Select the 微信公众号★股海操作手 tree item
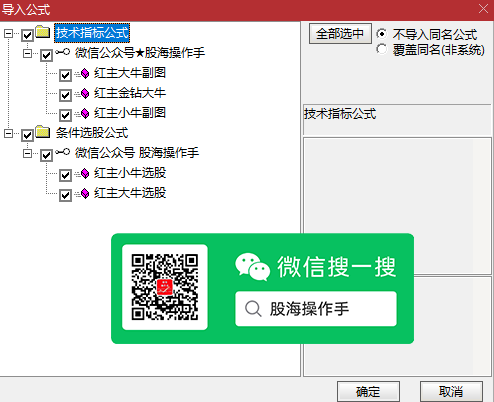Viewport: 494px width, 402px height. (140, 53)
